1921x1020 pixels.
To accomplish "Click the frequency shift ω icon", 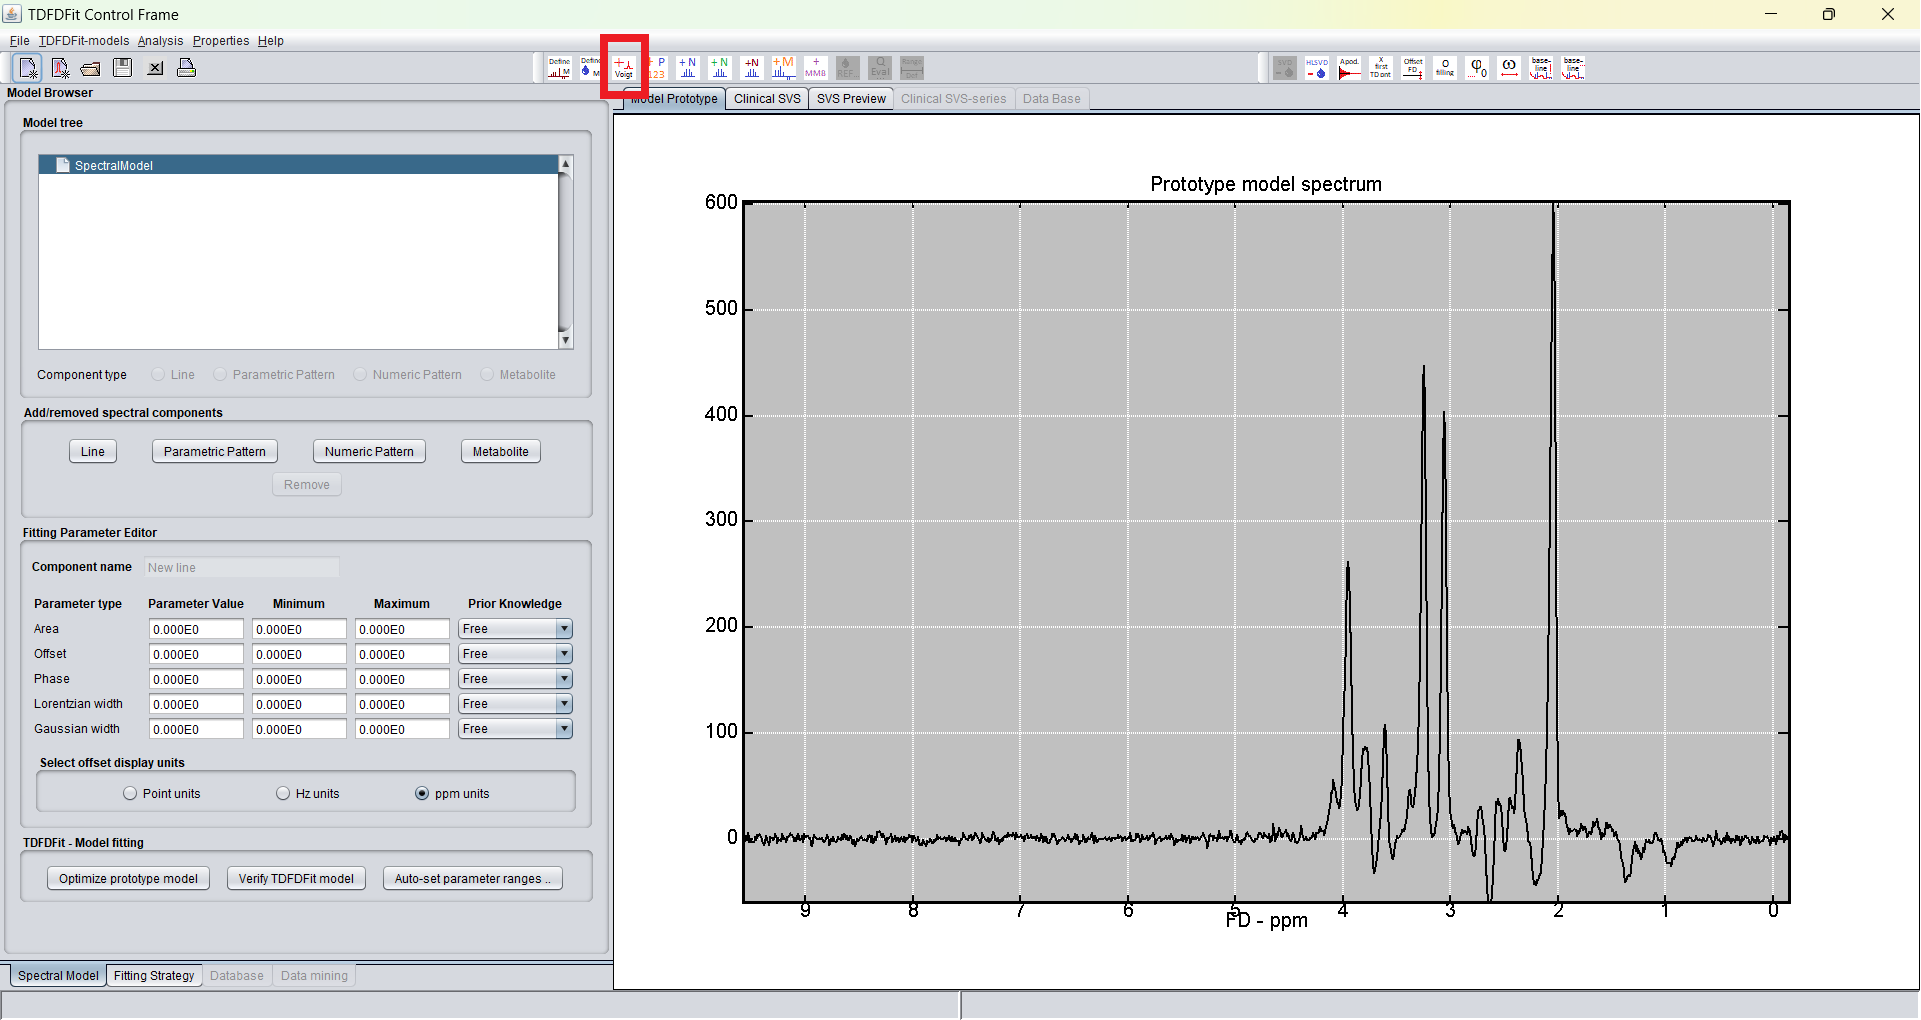I will click(x=1509, y=68).
